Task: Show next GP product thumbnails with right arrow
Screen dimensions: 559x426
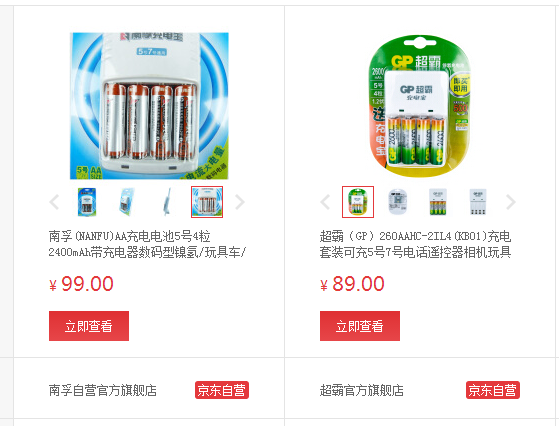Action: [511, 202]
